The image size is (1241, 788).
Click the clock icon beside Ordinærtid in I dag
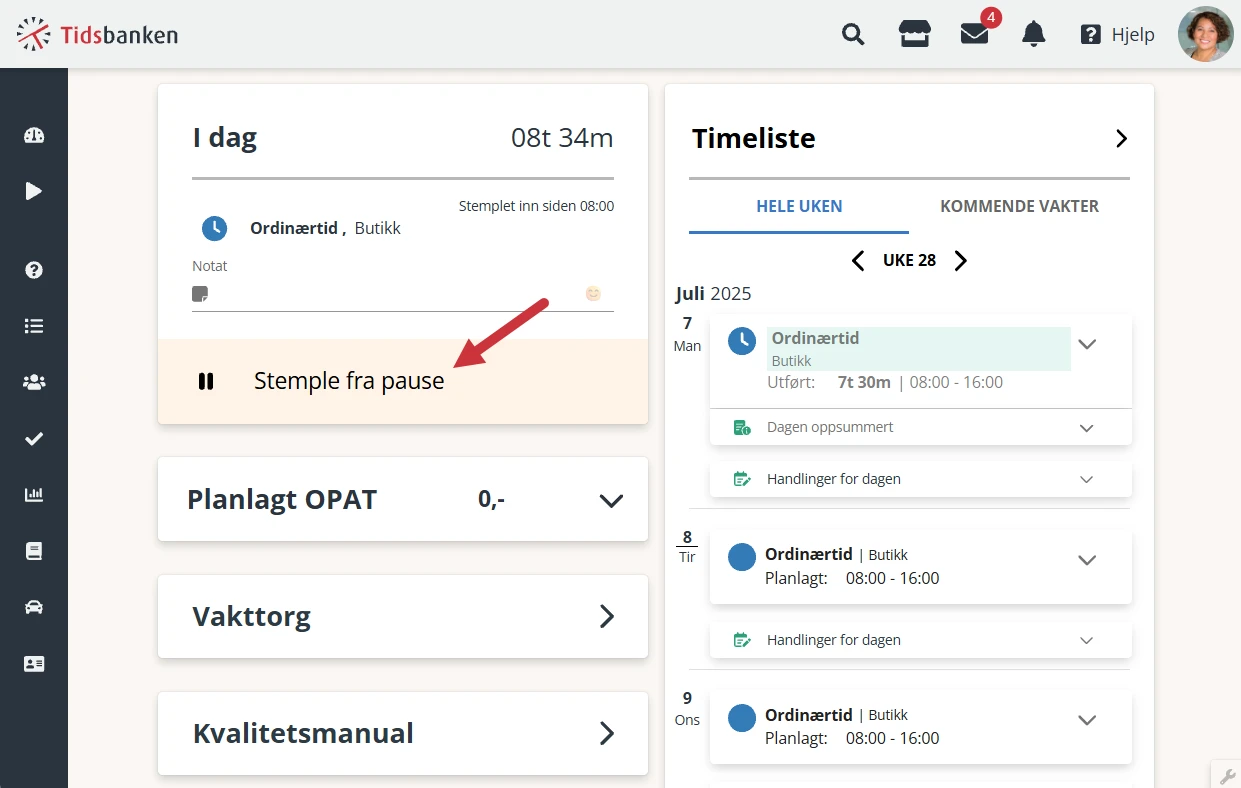(214, 228)
